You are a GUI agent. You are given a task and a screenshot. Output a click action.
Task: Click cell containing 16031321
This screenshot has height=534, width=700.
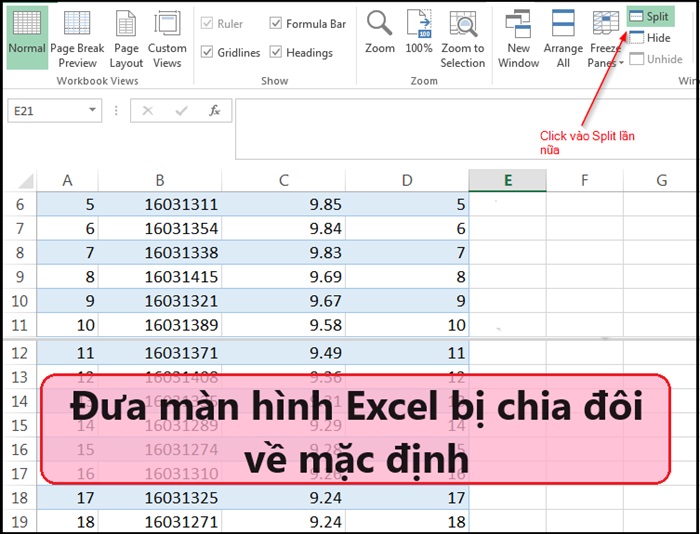pos(160,301)
